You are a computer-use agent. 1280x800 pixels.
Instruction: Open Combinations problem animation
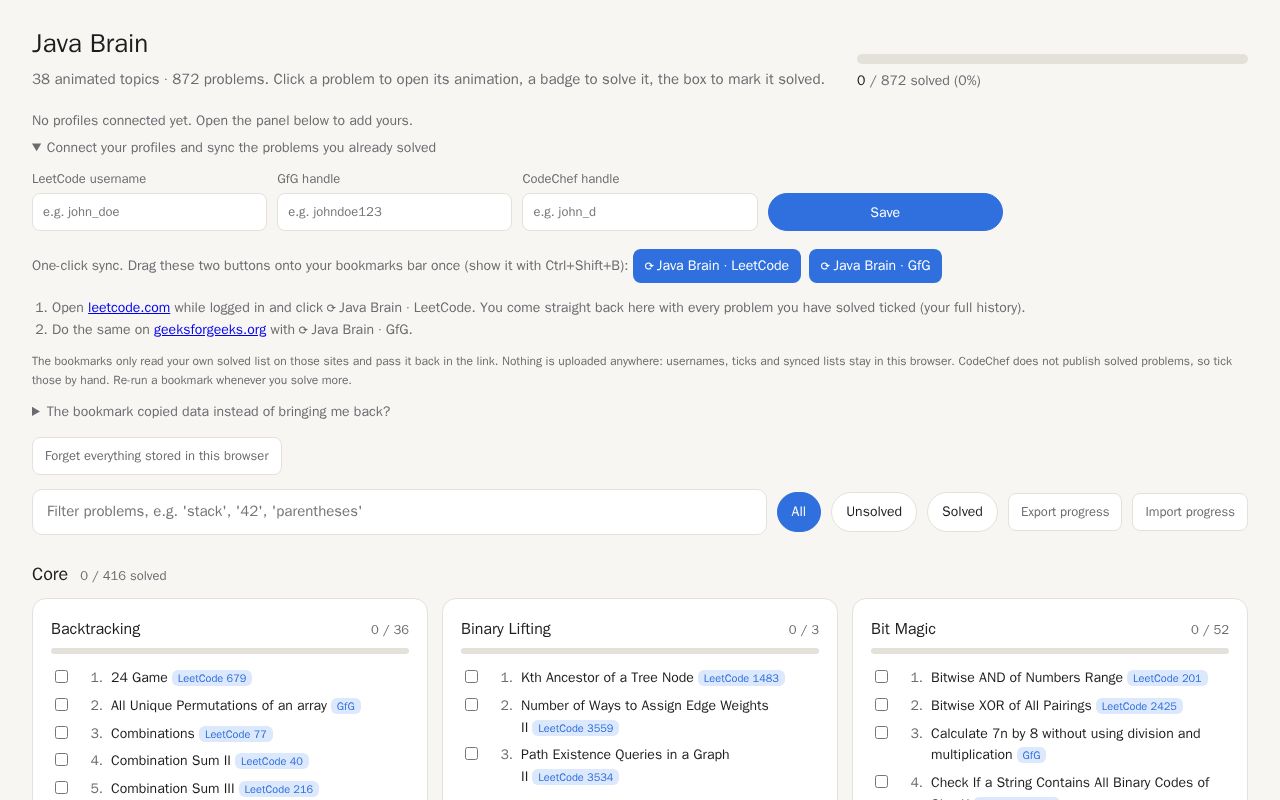pyautogui.click(x=153, y=733)
